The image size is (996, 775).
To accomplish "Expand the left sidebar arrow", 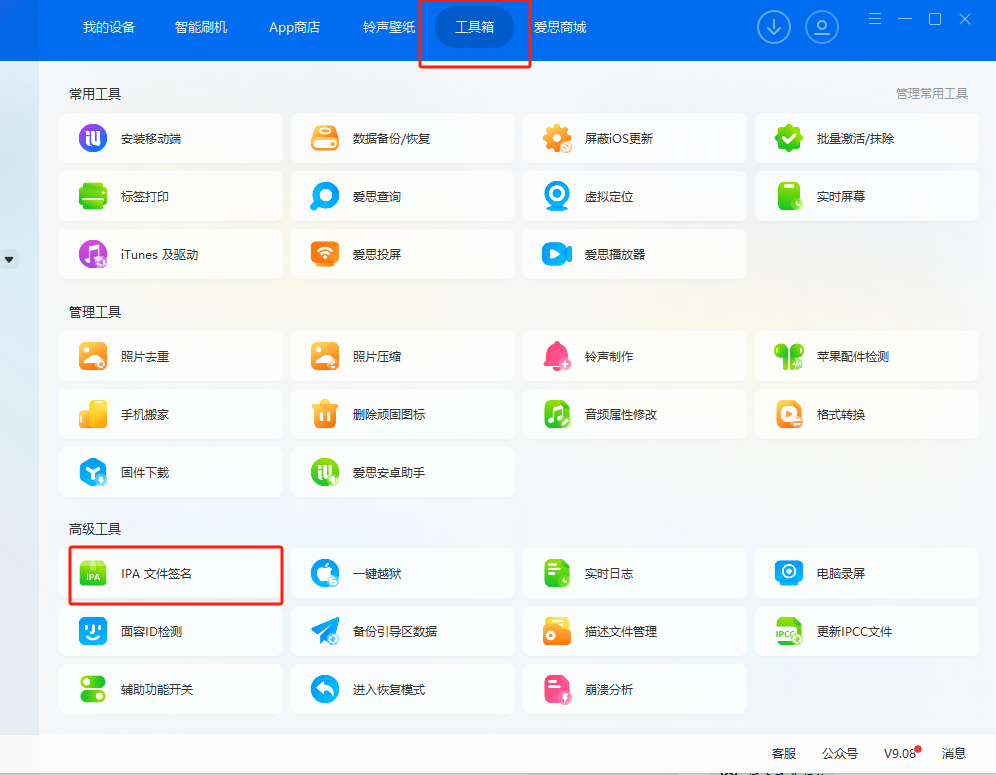I will [x=9, y=259].
